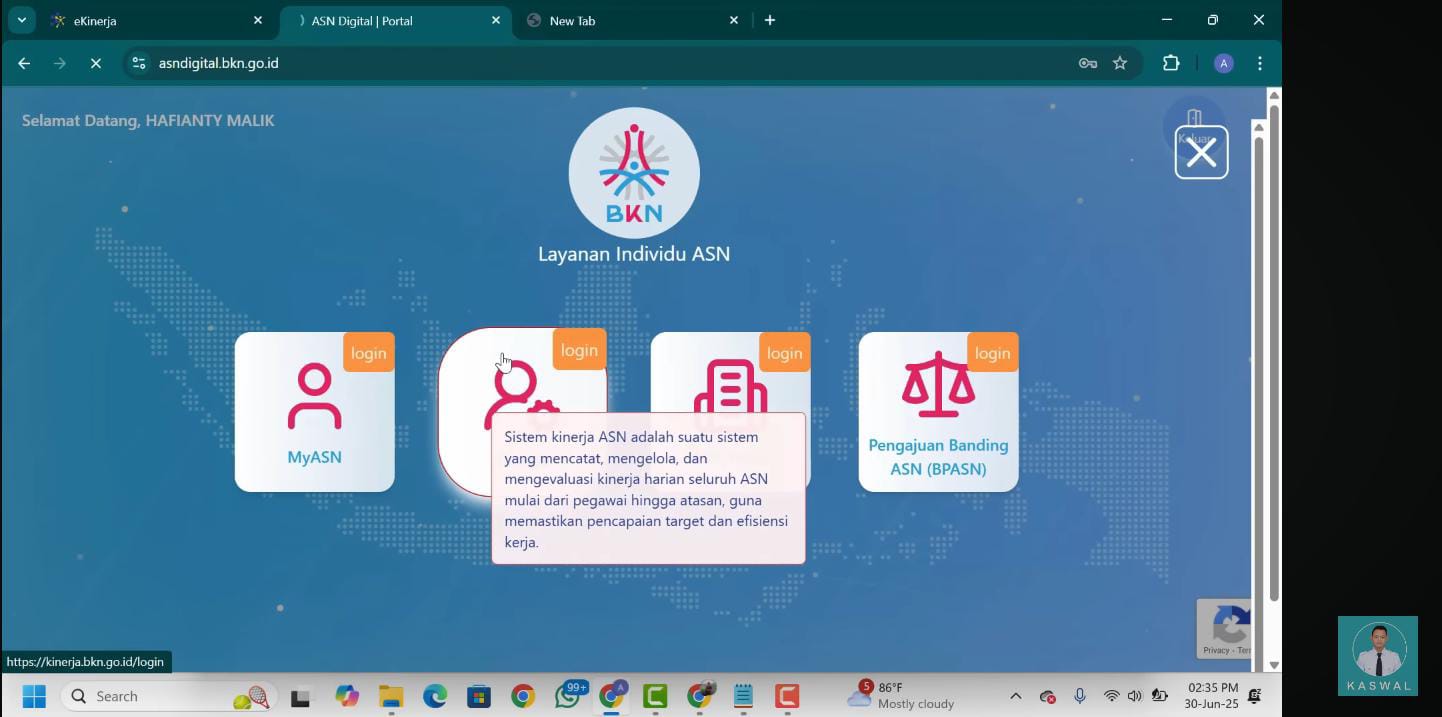Image resolution: width=1442 pixels, height=717 pixels.
Task: Open the Chrome three-dot menu
Action: (1260, 63)
